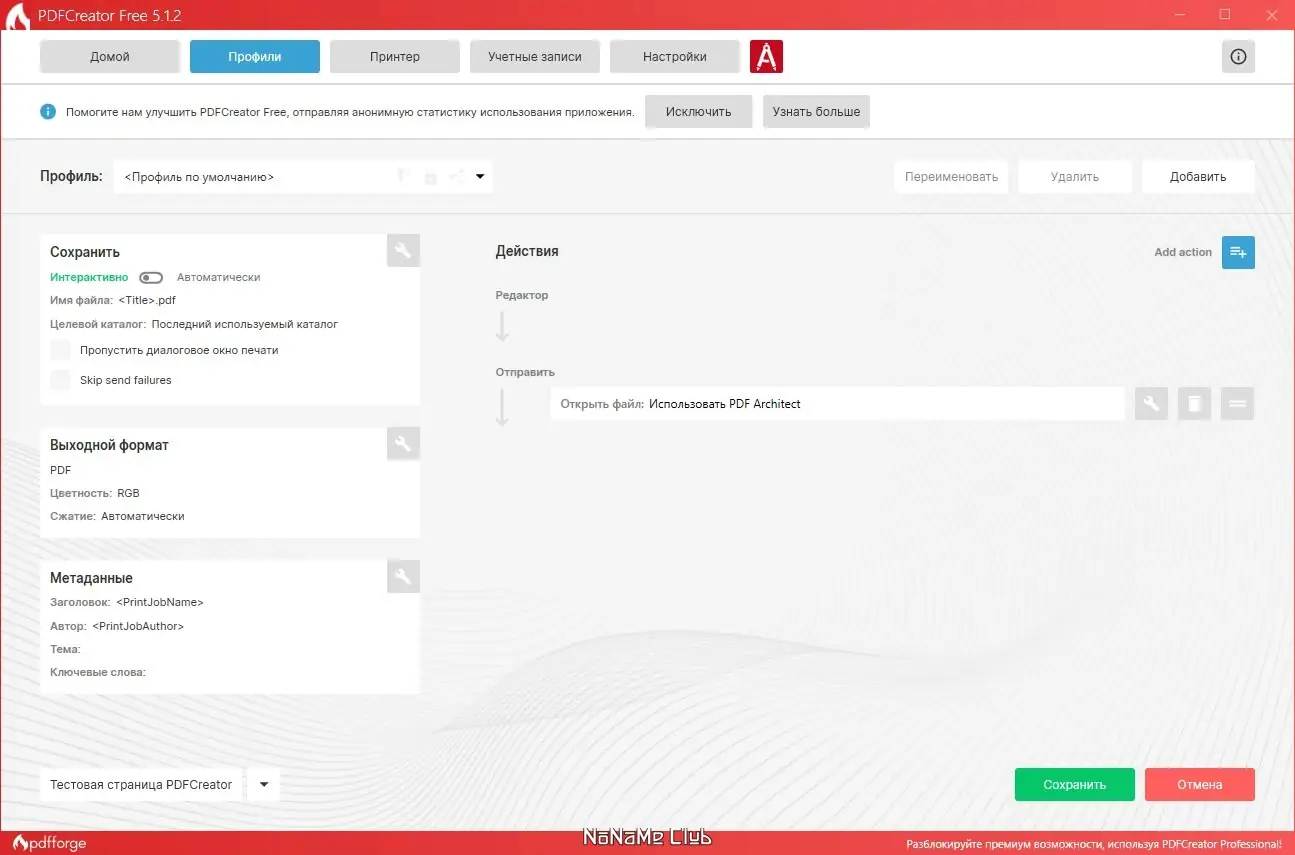Check Пропустить диалоговое окно печати box
Viewport: 1295px width, 855px height.
(x=61, y=350)
